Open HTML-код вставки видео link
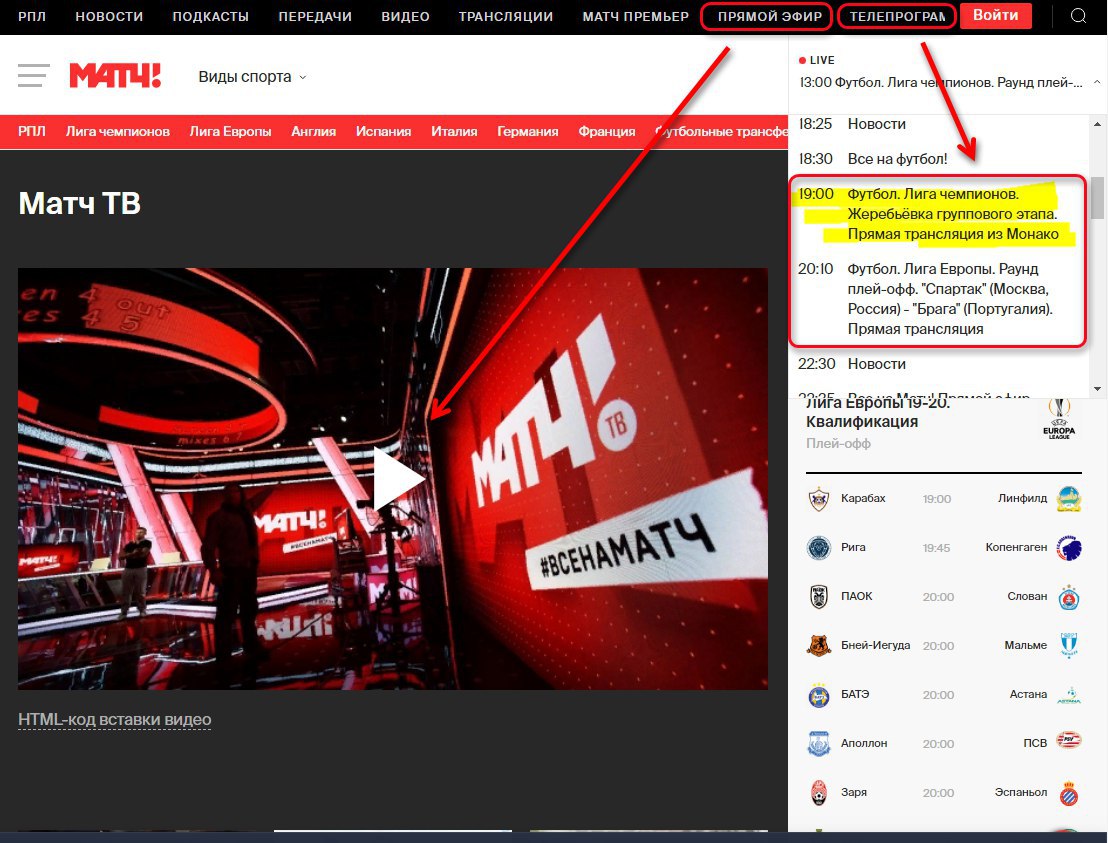Image resolution: width=1108 pixels, height=843 pixels. pyautogui.click(x=114, y=719)
